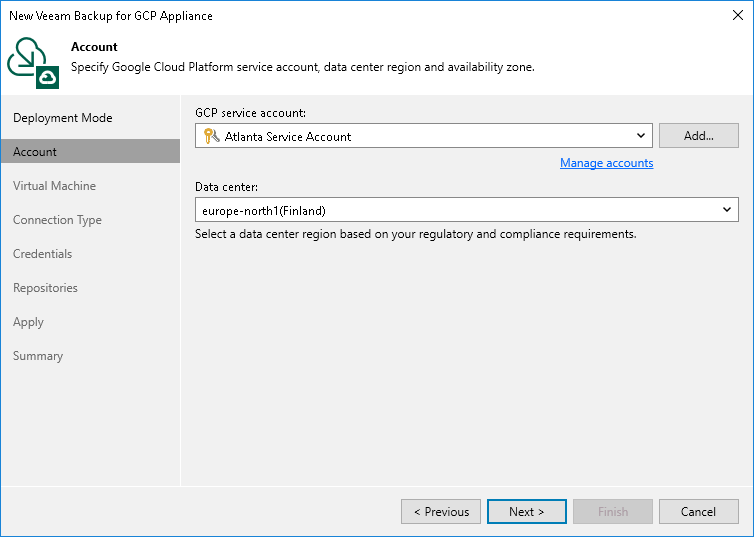The height and width of the screenshot is (537, 754).
Task: Click the disabled Finish button
Action: tap(613, 512)
